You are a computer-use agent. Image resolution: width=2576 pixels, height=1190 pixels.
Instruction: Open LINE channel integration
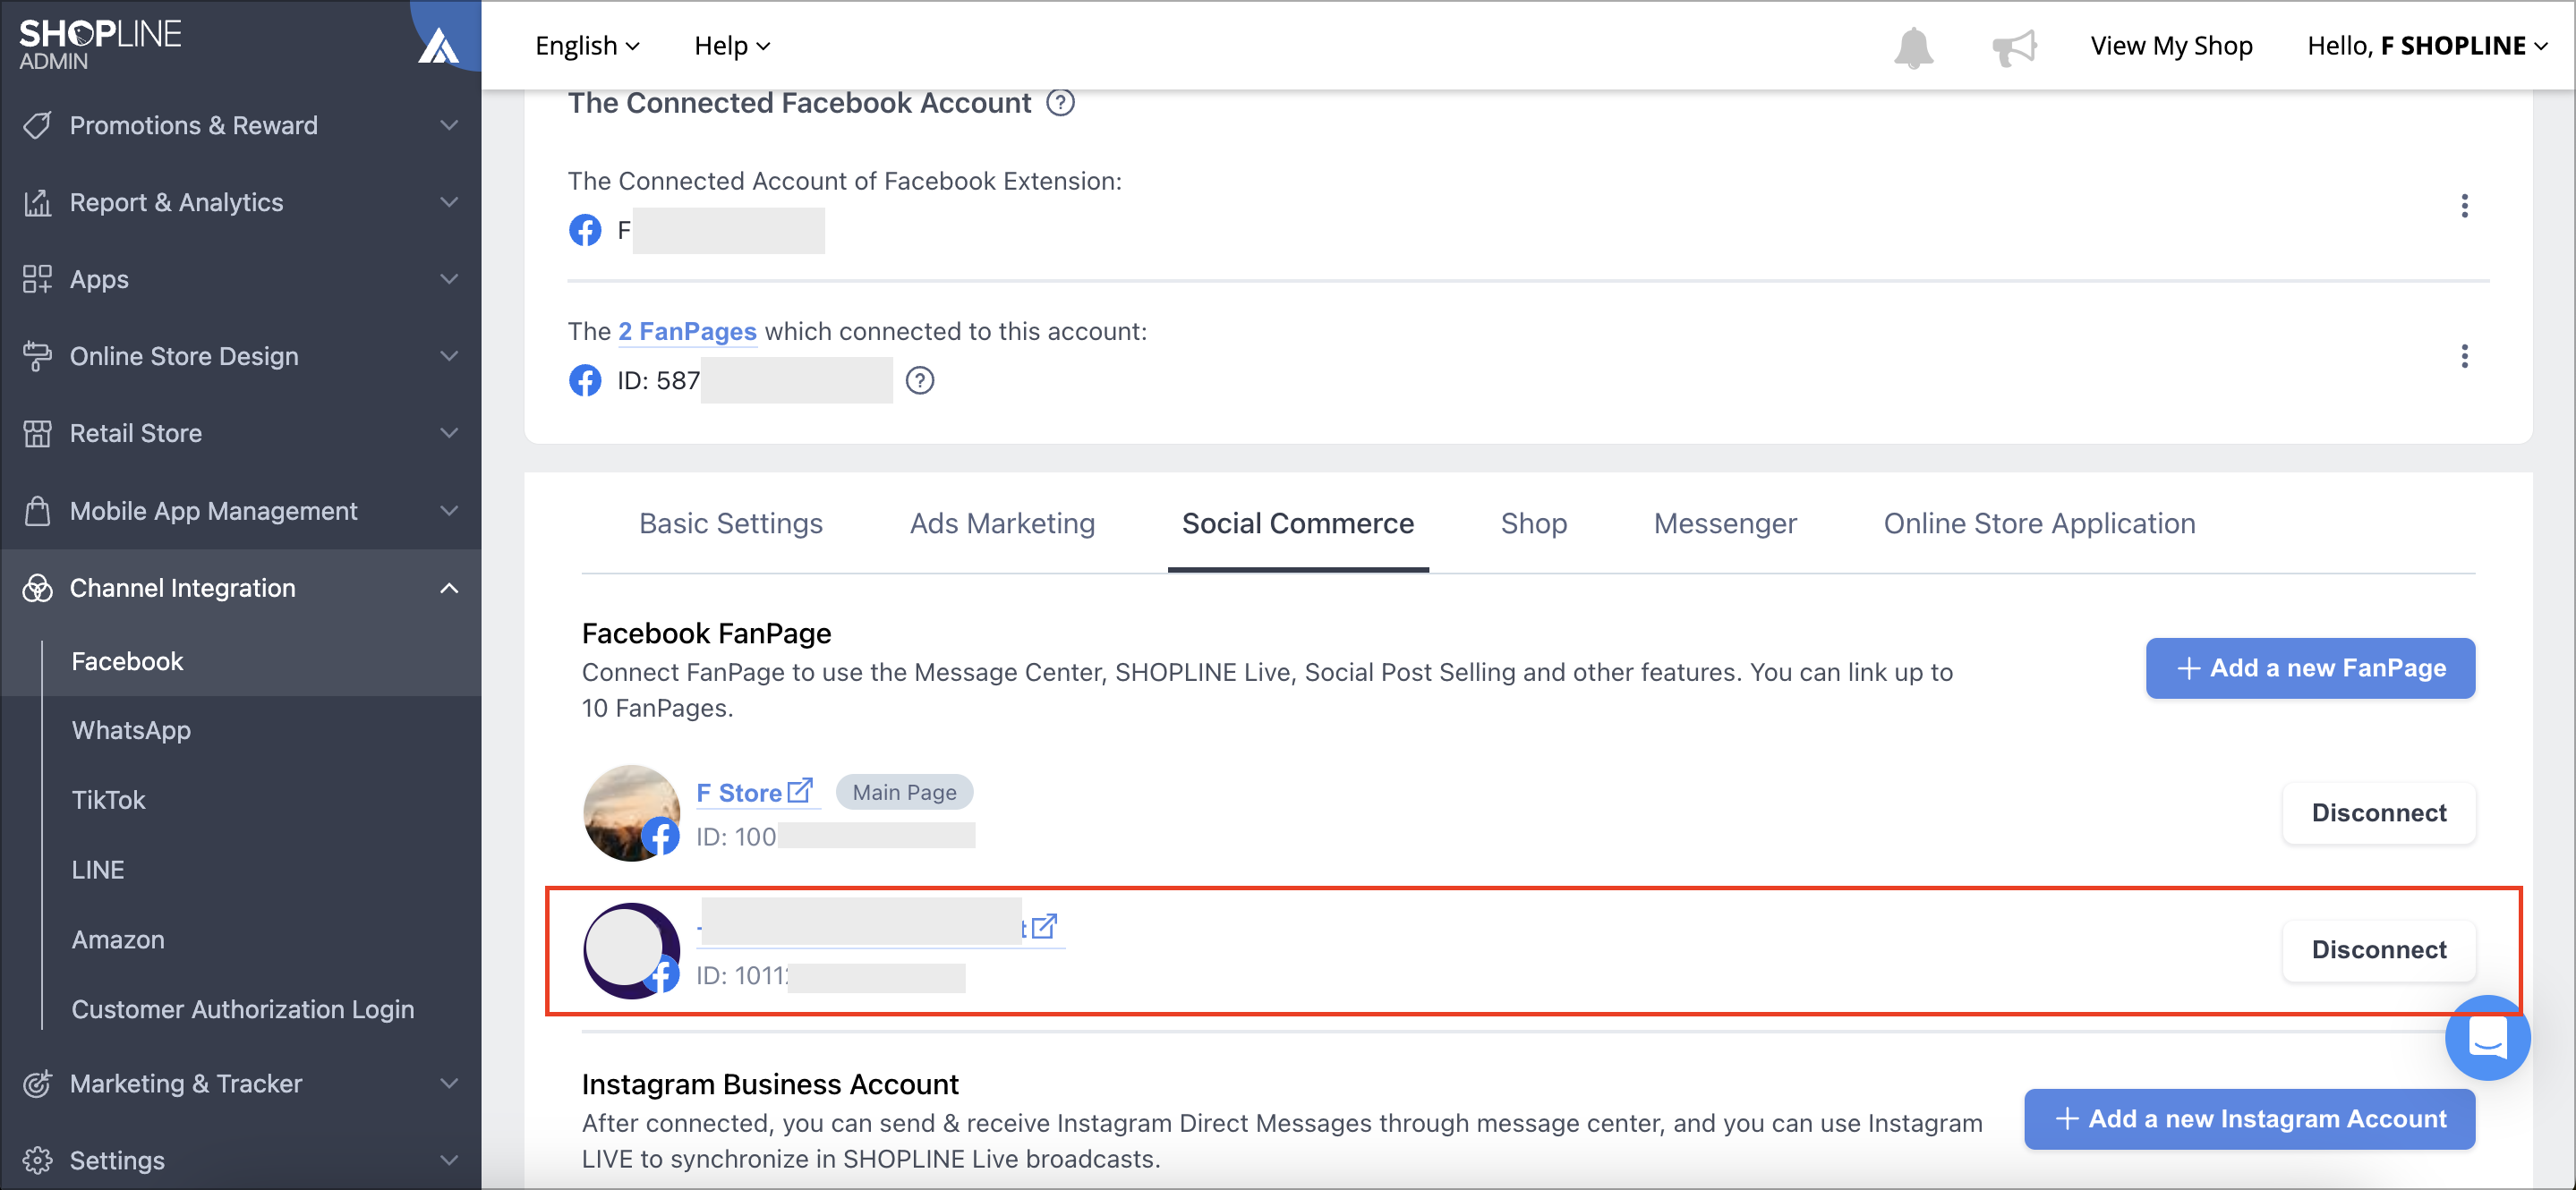(x=98, y=870)
